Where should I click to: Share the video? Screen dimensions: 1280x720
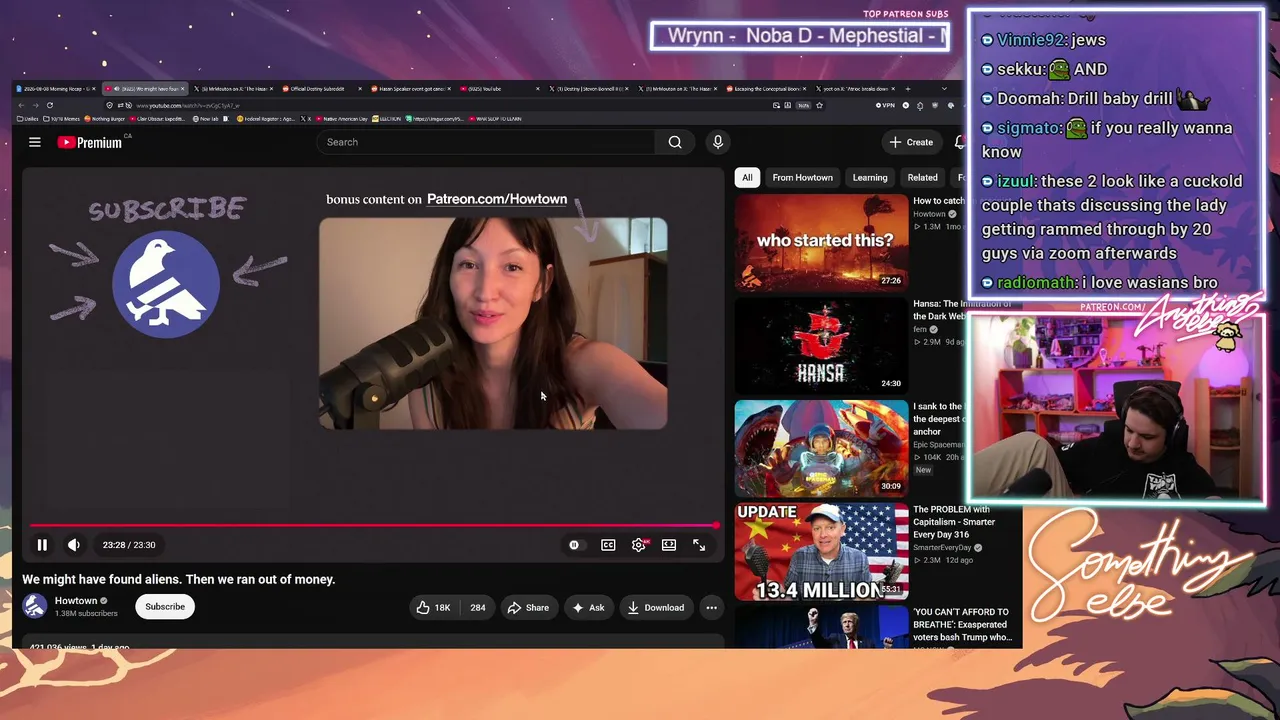click(x=528, y=607)
